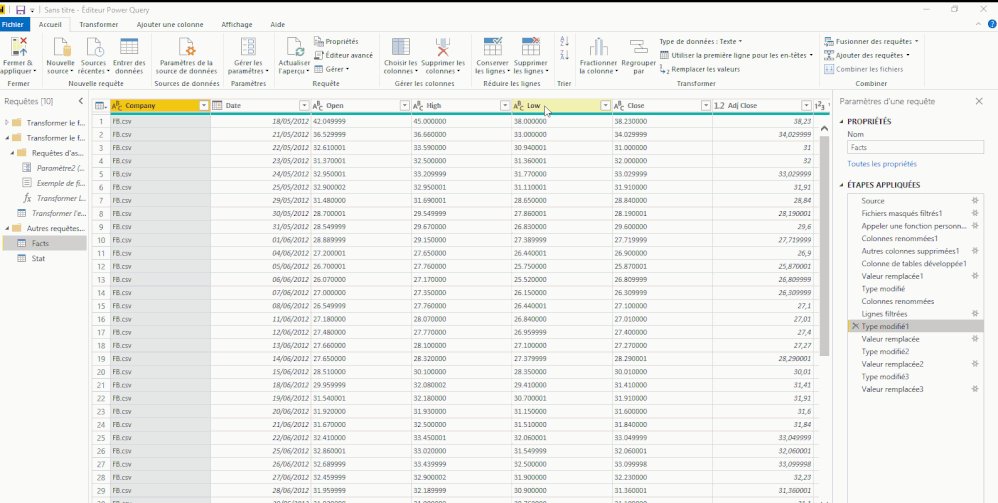Switch to Aide tab
Viewport: 998px width, 503px height.
[x=278, y=25]
